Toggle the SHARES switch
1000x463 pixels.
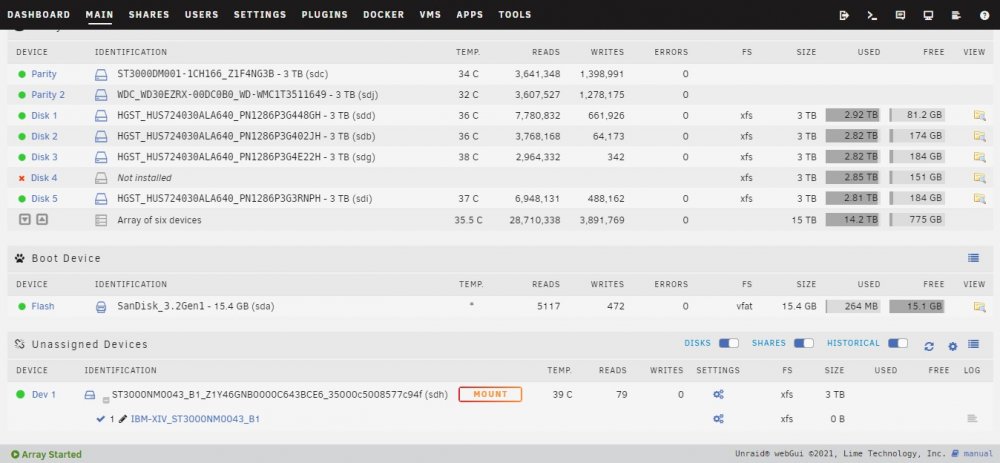pyautogui.click(x=804, y=343)
